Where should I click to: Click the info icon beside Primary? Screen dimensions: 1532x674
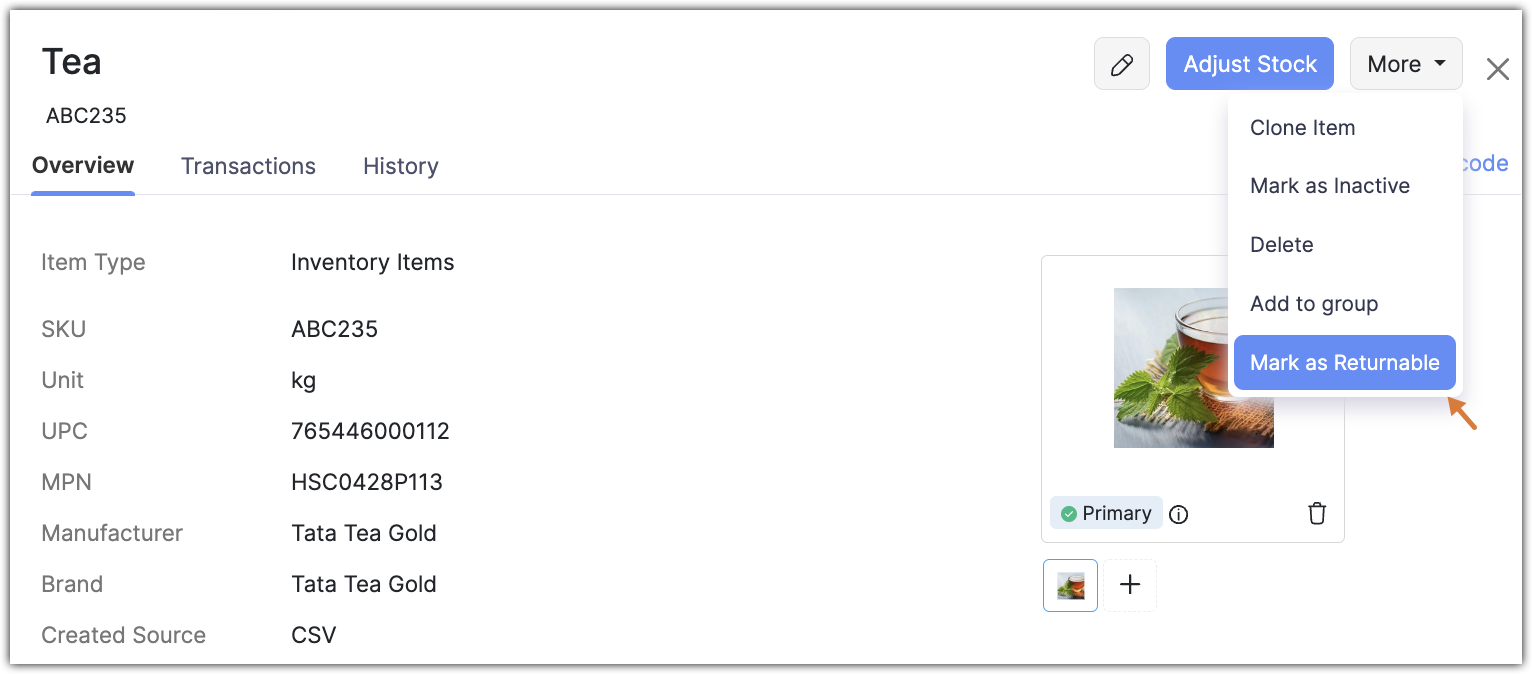tap(1179, 515)
